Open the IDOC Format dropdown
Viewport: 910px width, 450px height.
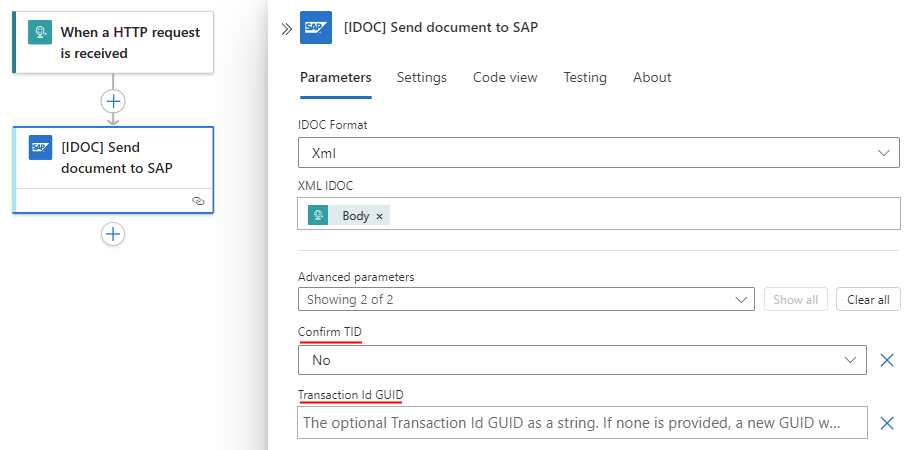point(598,153)
